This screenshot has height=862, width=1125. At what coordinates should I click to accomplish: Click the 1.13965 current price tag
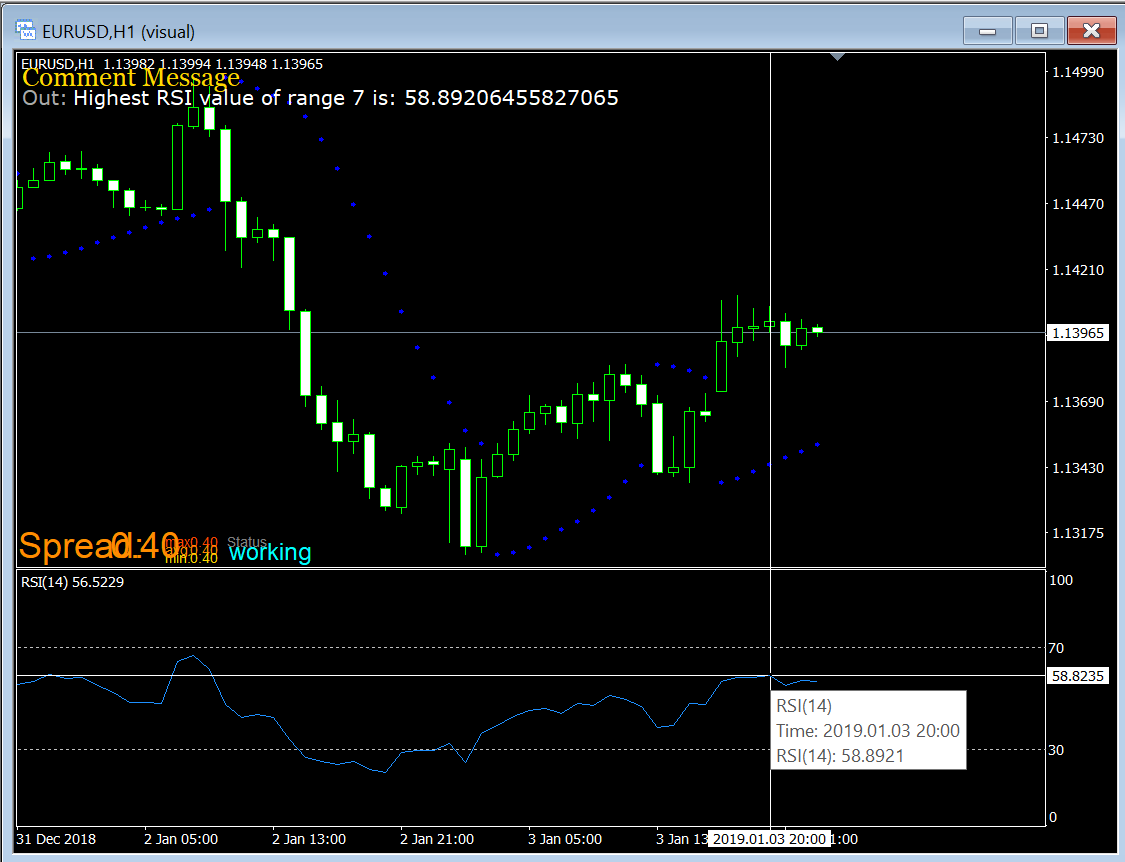pyautogui.click(x=1078, y=333)
